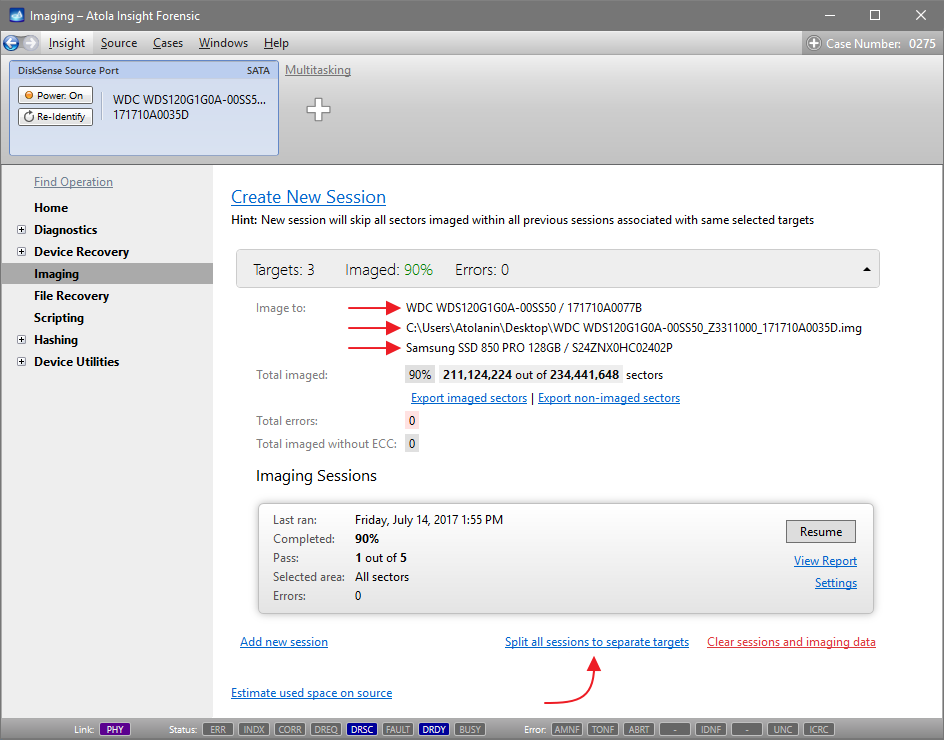Click the Re-Identify device button
This screenshot has height=740, width=944.
coord(55,117)
